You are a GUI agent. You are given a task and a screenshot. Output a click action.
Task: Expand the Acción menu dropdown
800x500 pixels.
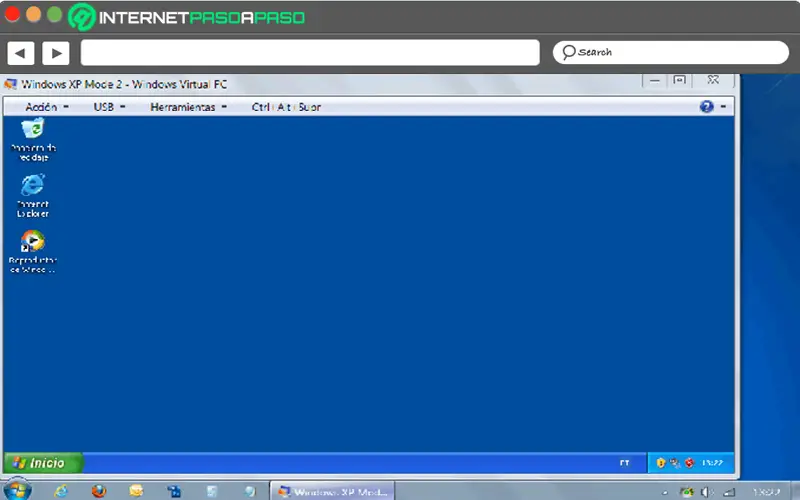tap(47, 107)
